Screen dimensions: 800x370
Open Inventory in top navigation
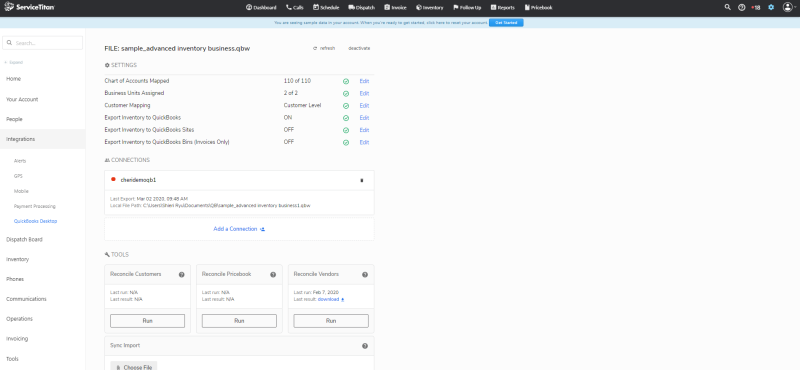pyautogui.click(x=430, y=8)
